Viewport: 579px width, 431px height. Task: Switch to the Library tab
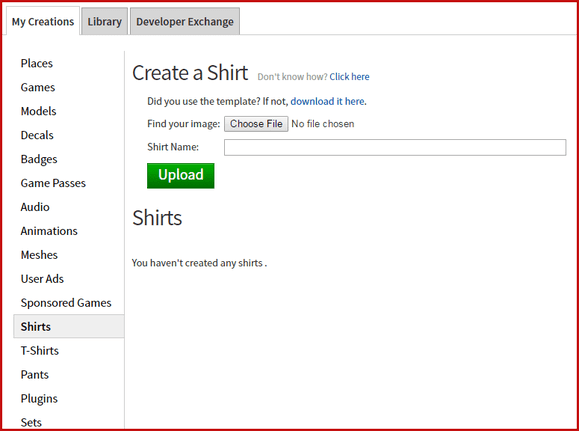[x=105, y=21]
